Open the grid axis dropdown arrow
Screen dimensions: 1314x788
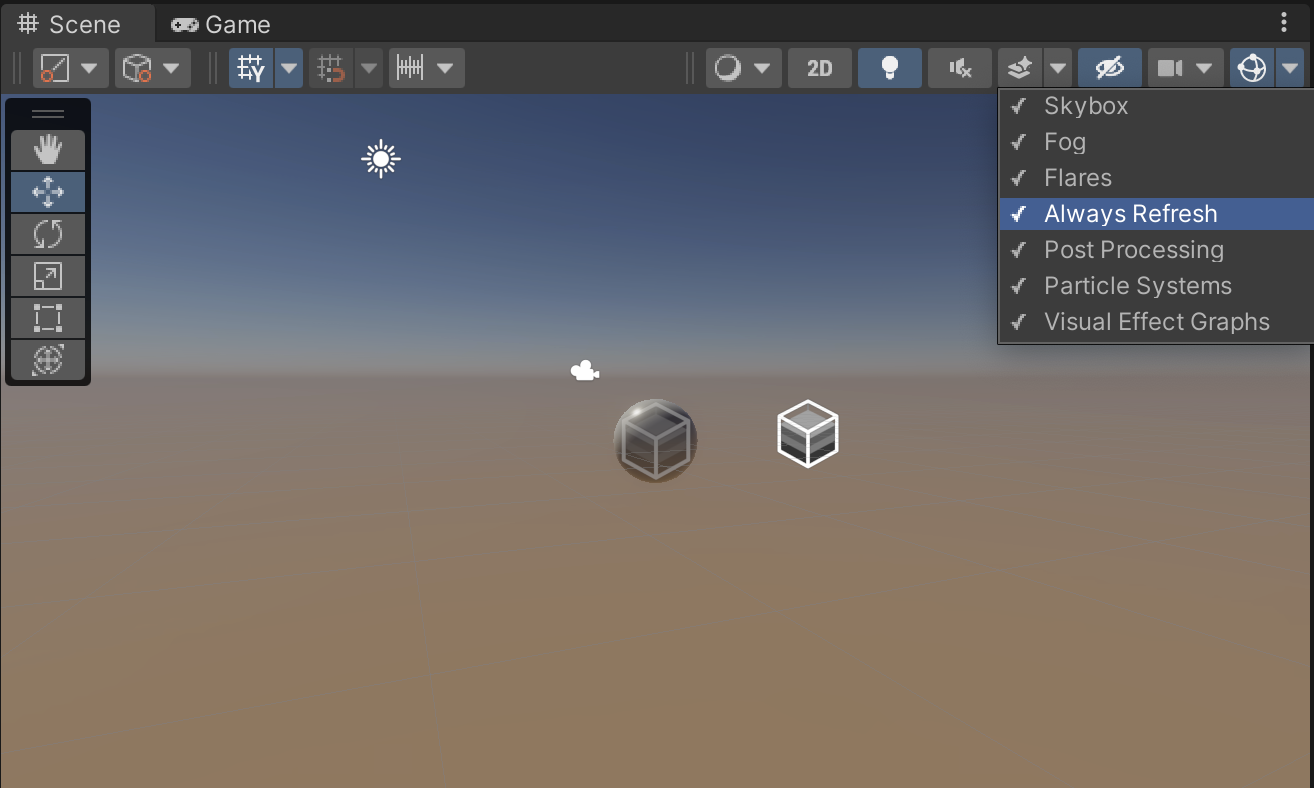(289, 68)
